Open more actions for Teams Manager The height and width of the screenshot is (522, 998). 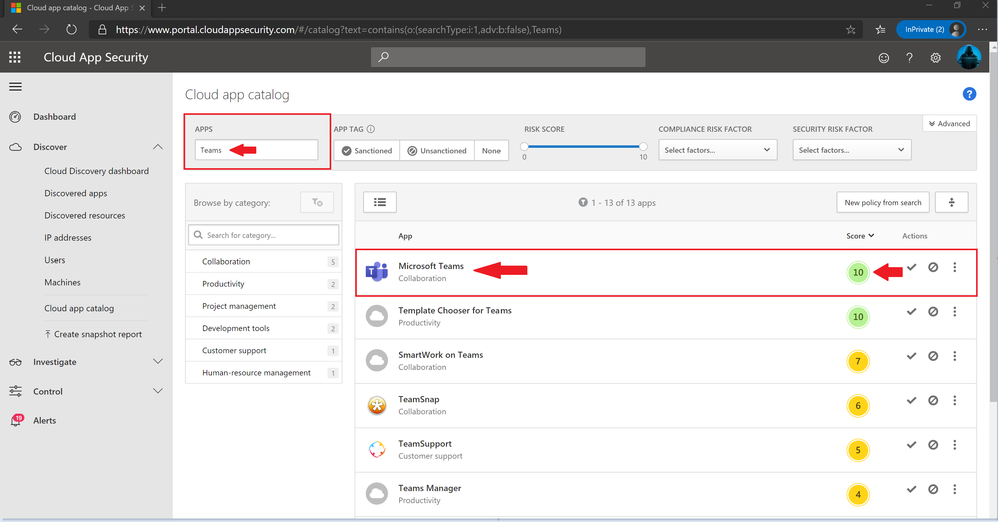(955, 489)
